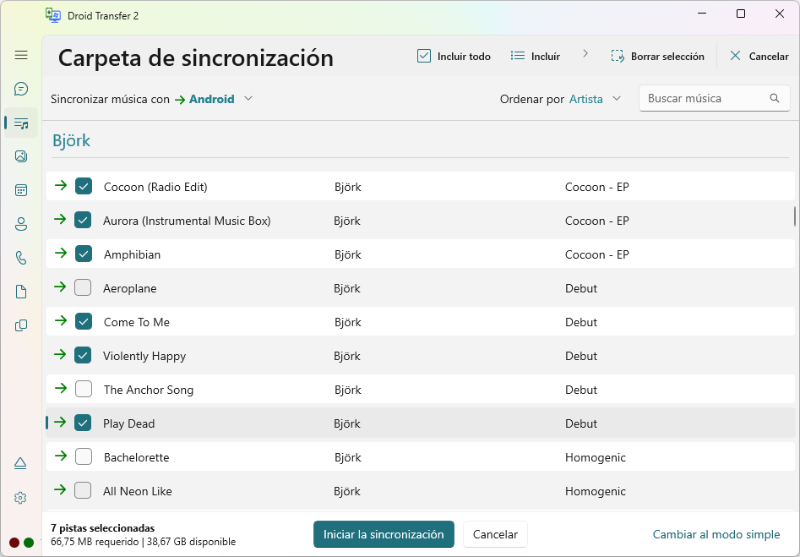Click Cambiar al modo simple link
Image resolution: width=800 pixels, height=557 pixels.
pyautogui.click(x=716, y=534)
